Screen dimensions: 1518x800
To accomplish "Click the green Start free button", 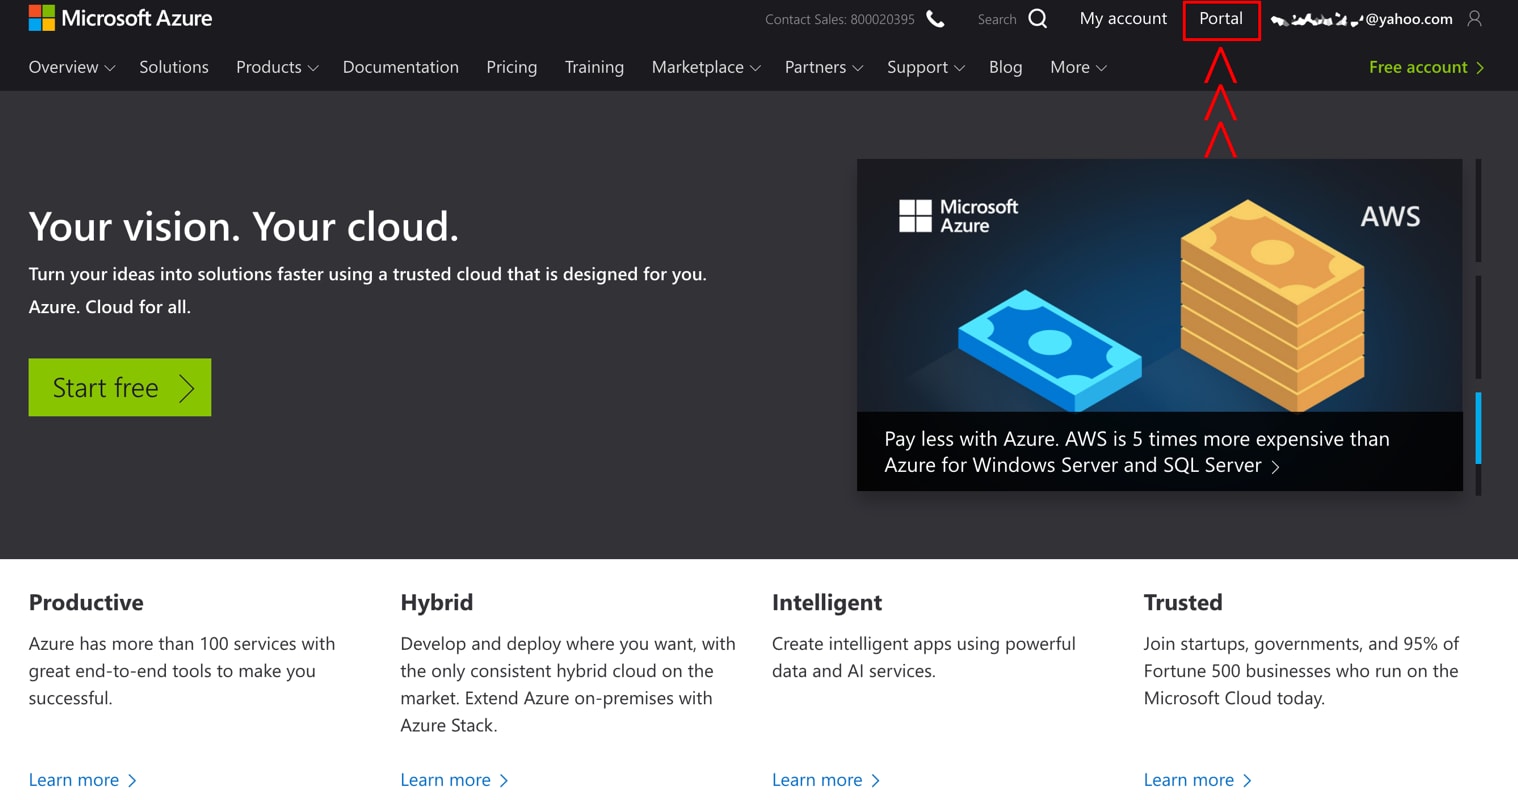I will tap(119, 387).
